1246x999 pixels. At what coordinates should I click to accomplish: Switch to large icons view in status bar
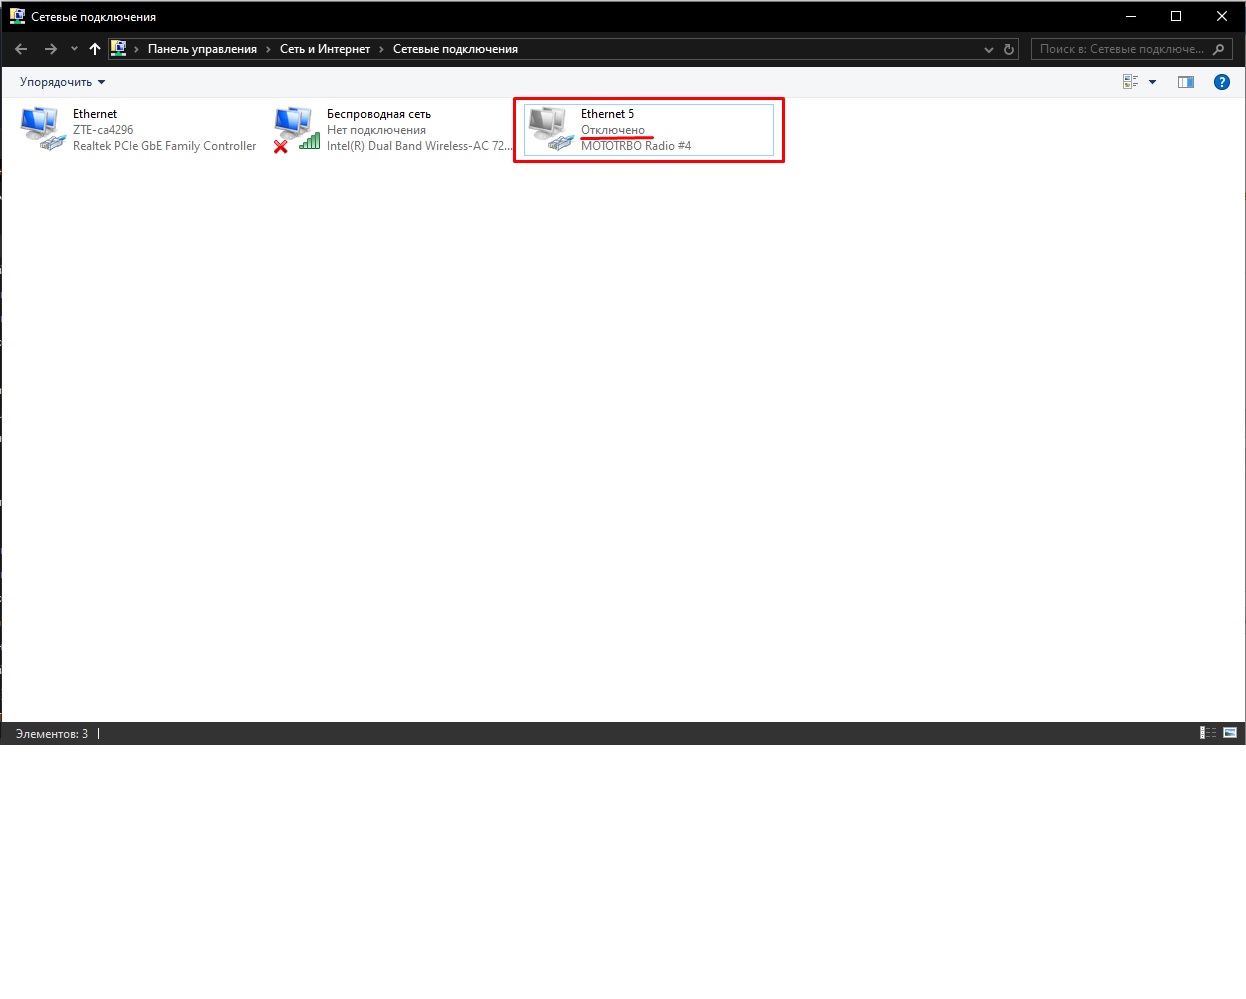pos(1230,733)
